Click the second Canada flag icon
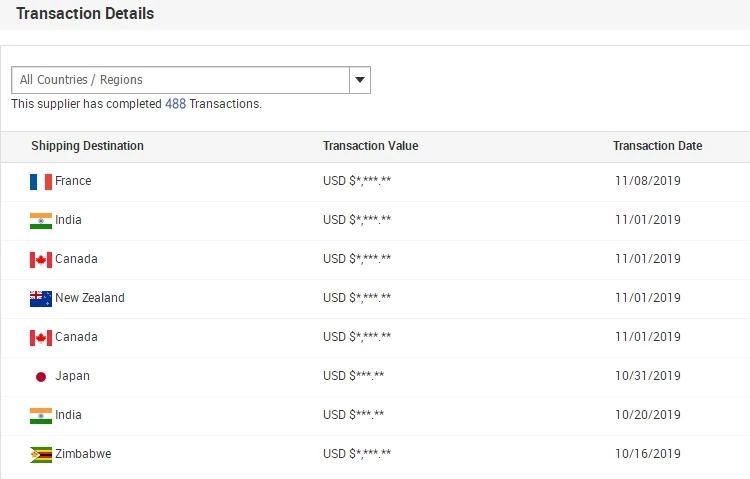 click(41, 338)
